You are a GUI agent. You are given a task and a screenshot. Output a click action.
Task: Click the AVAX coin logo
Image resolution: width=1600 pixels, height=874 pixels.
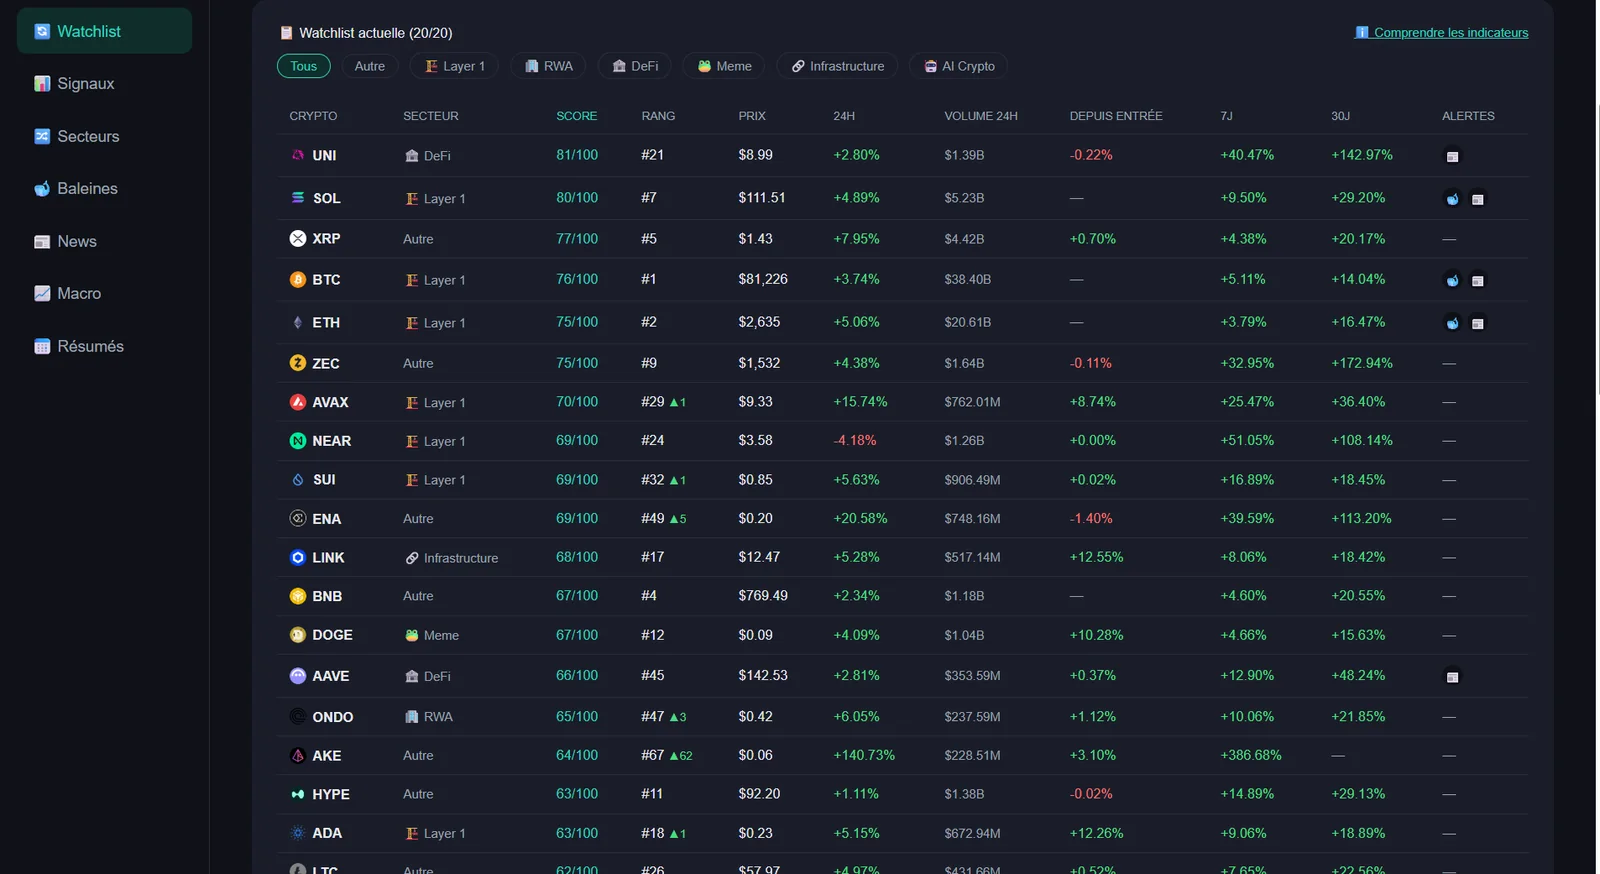[x=297, y=402]
